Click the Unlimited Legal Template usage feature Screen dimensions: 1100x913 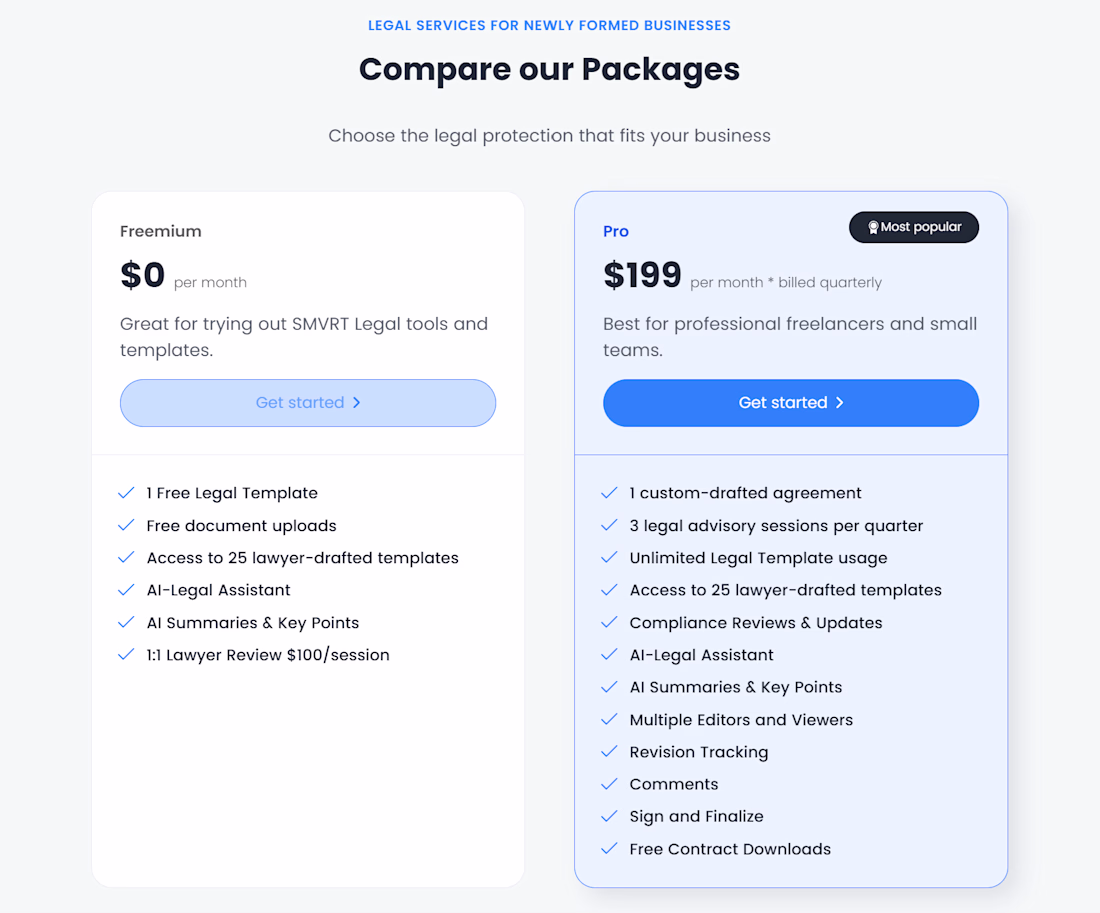point(758,558)
